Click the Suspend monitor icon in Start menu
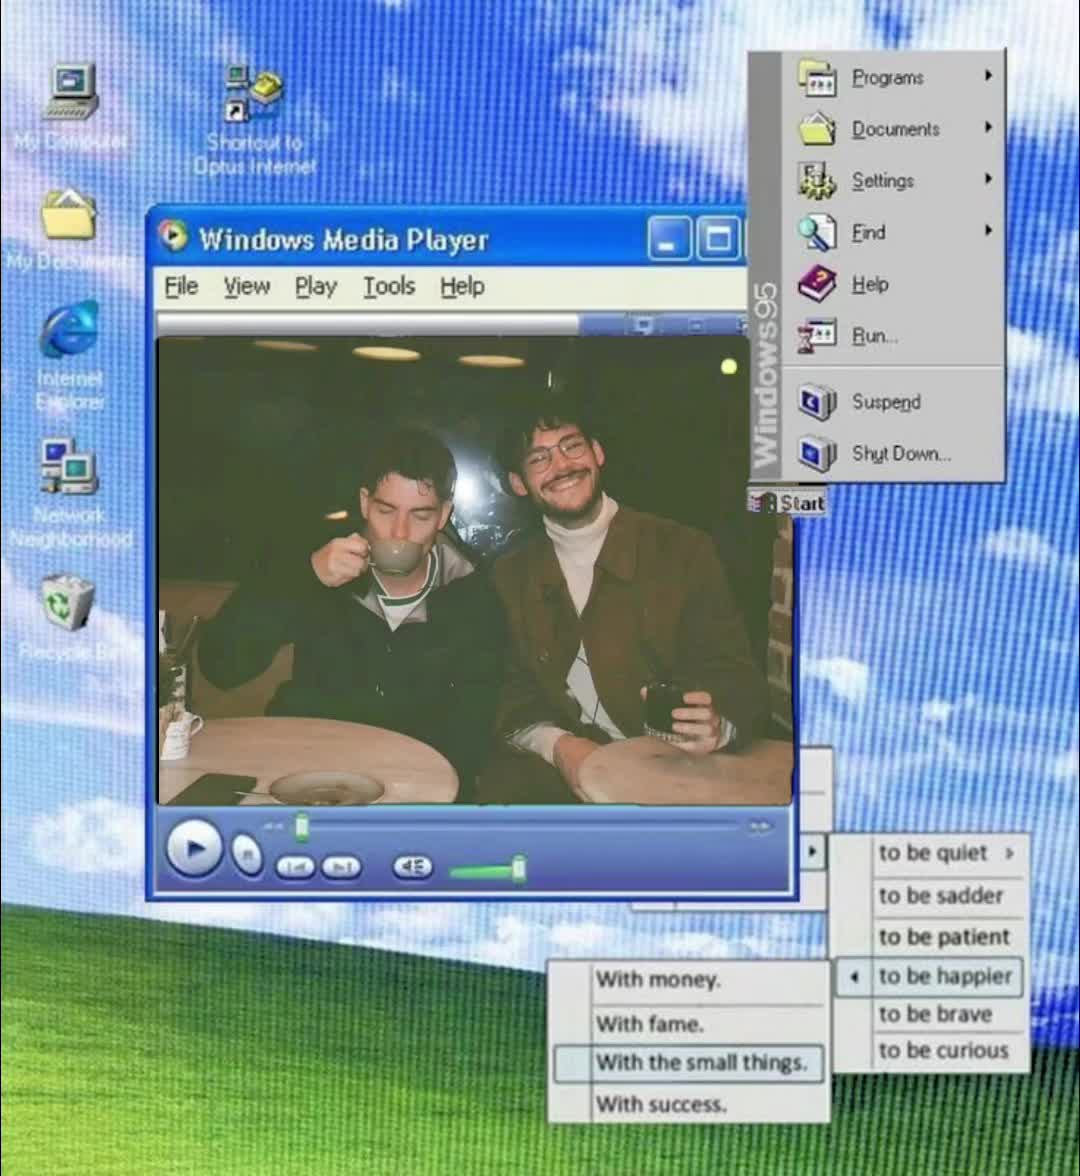1080x1176 pixels. pos(816,402)
